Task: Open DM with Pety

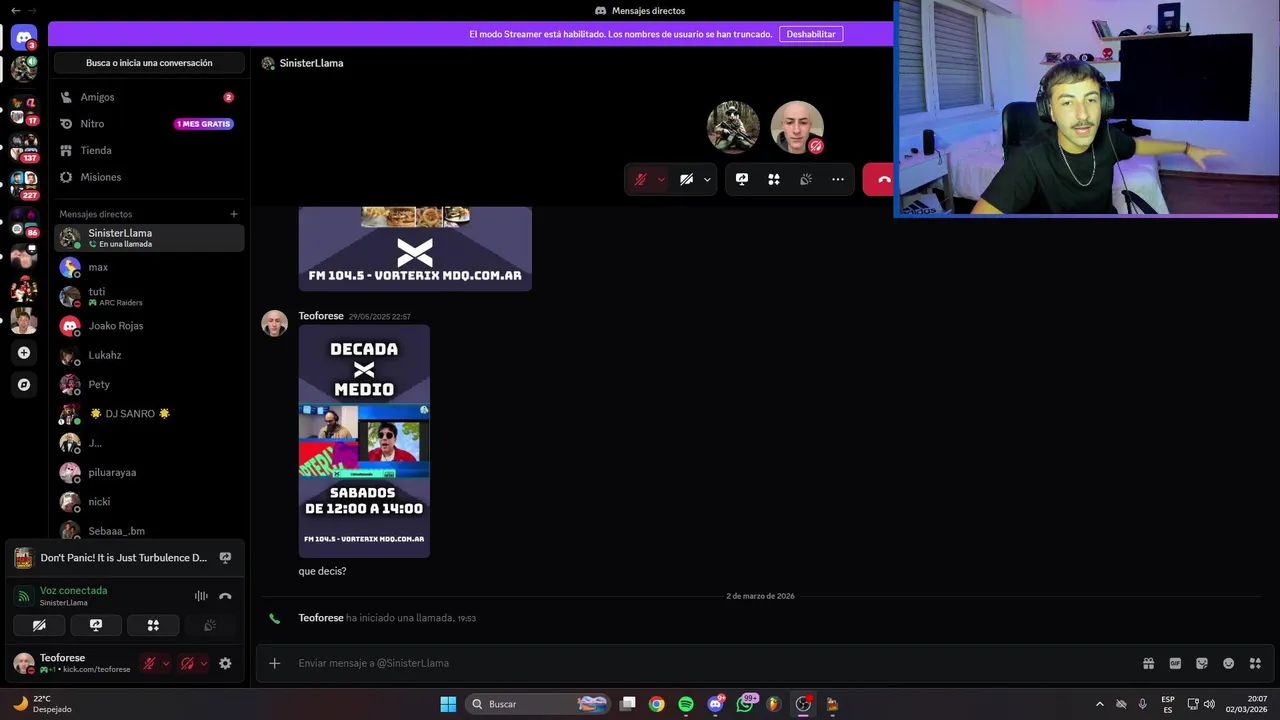Action: point(149,384)
